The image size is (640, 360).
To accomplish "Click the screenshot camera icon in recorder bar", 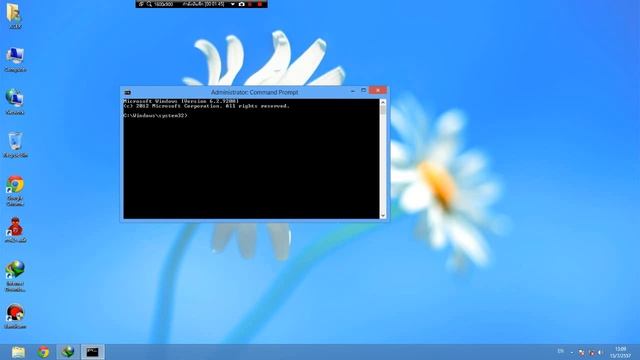I will click(241, 4).
